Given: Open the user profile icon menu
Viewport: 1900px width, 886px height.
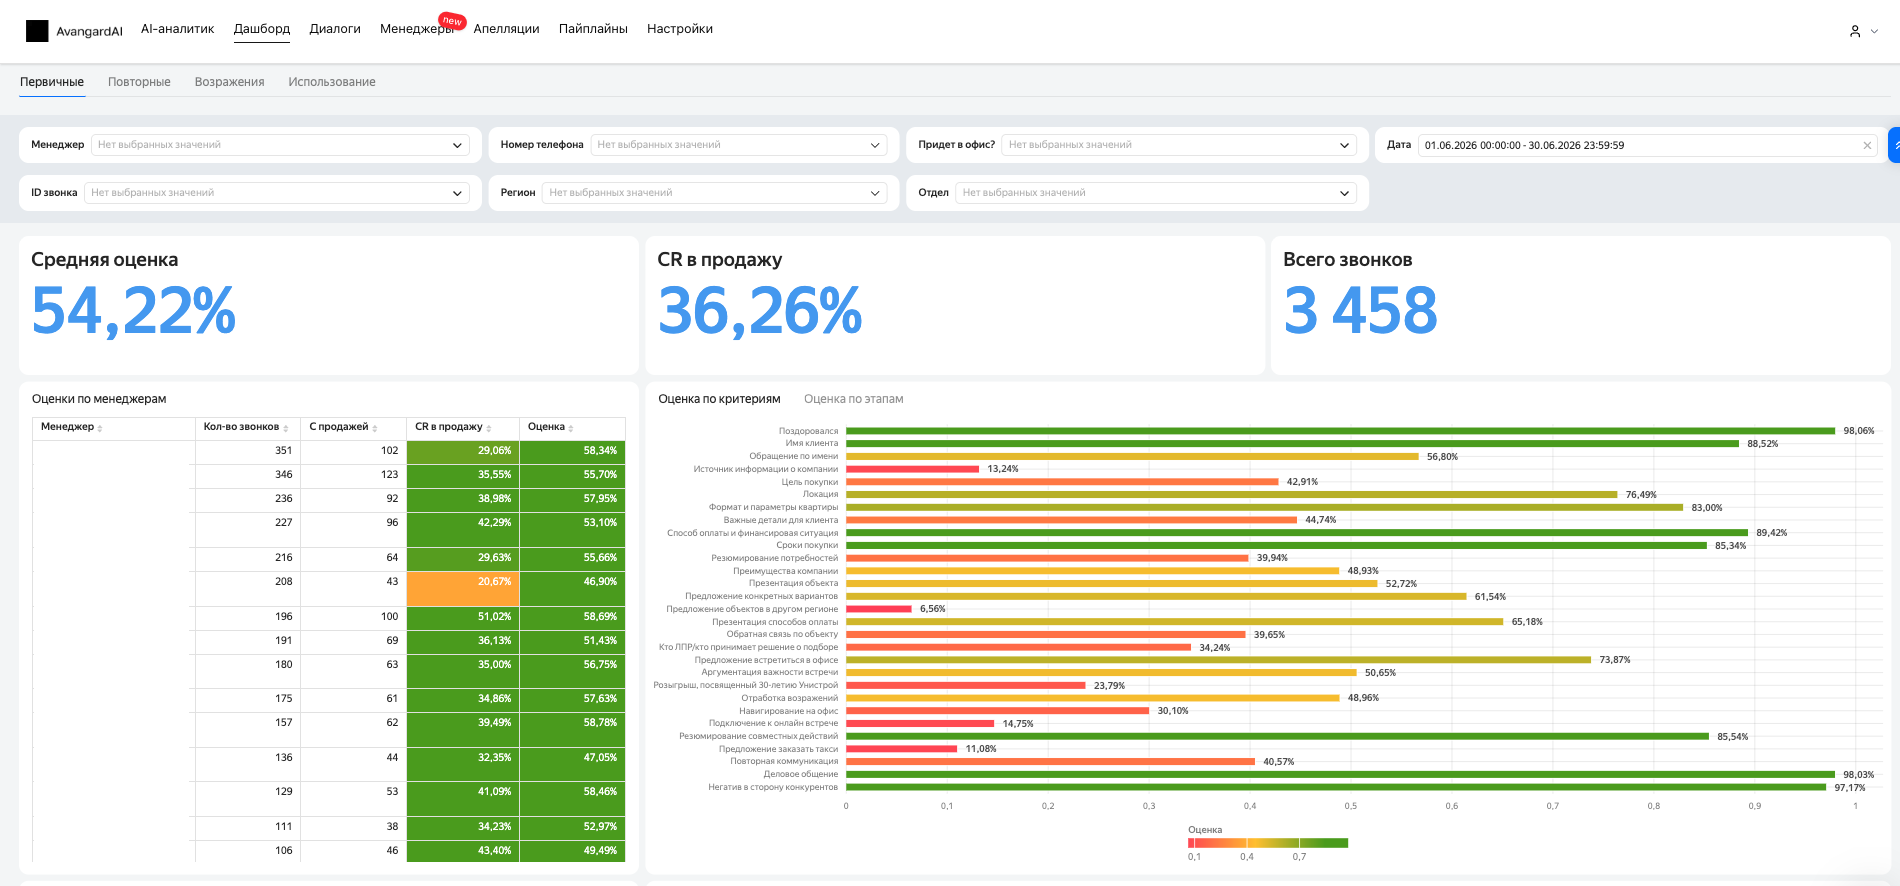Looking at the screenshot, I should tap(1855, 31).
